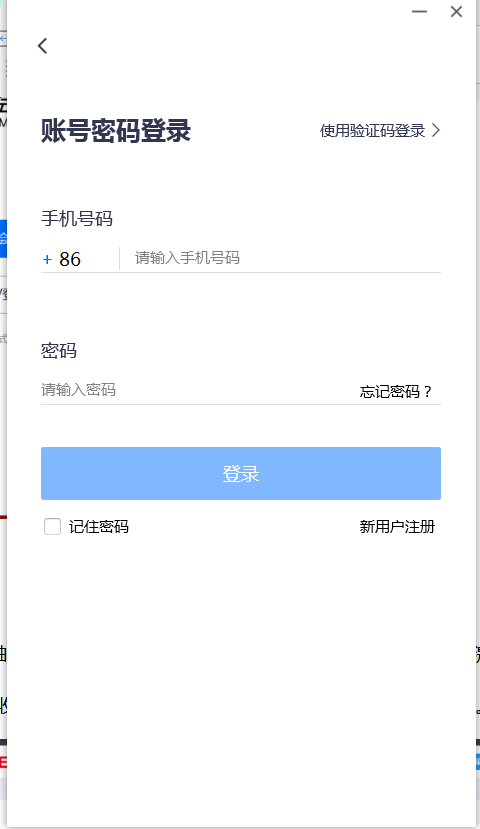This screenshot has width=480, height=829.
Task: Click the red element at bottom-left edge
Action: 3,762
